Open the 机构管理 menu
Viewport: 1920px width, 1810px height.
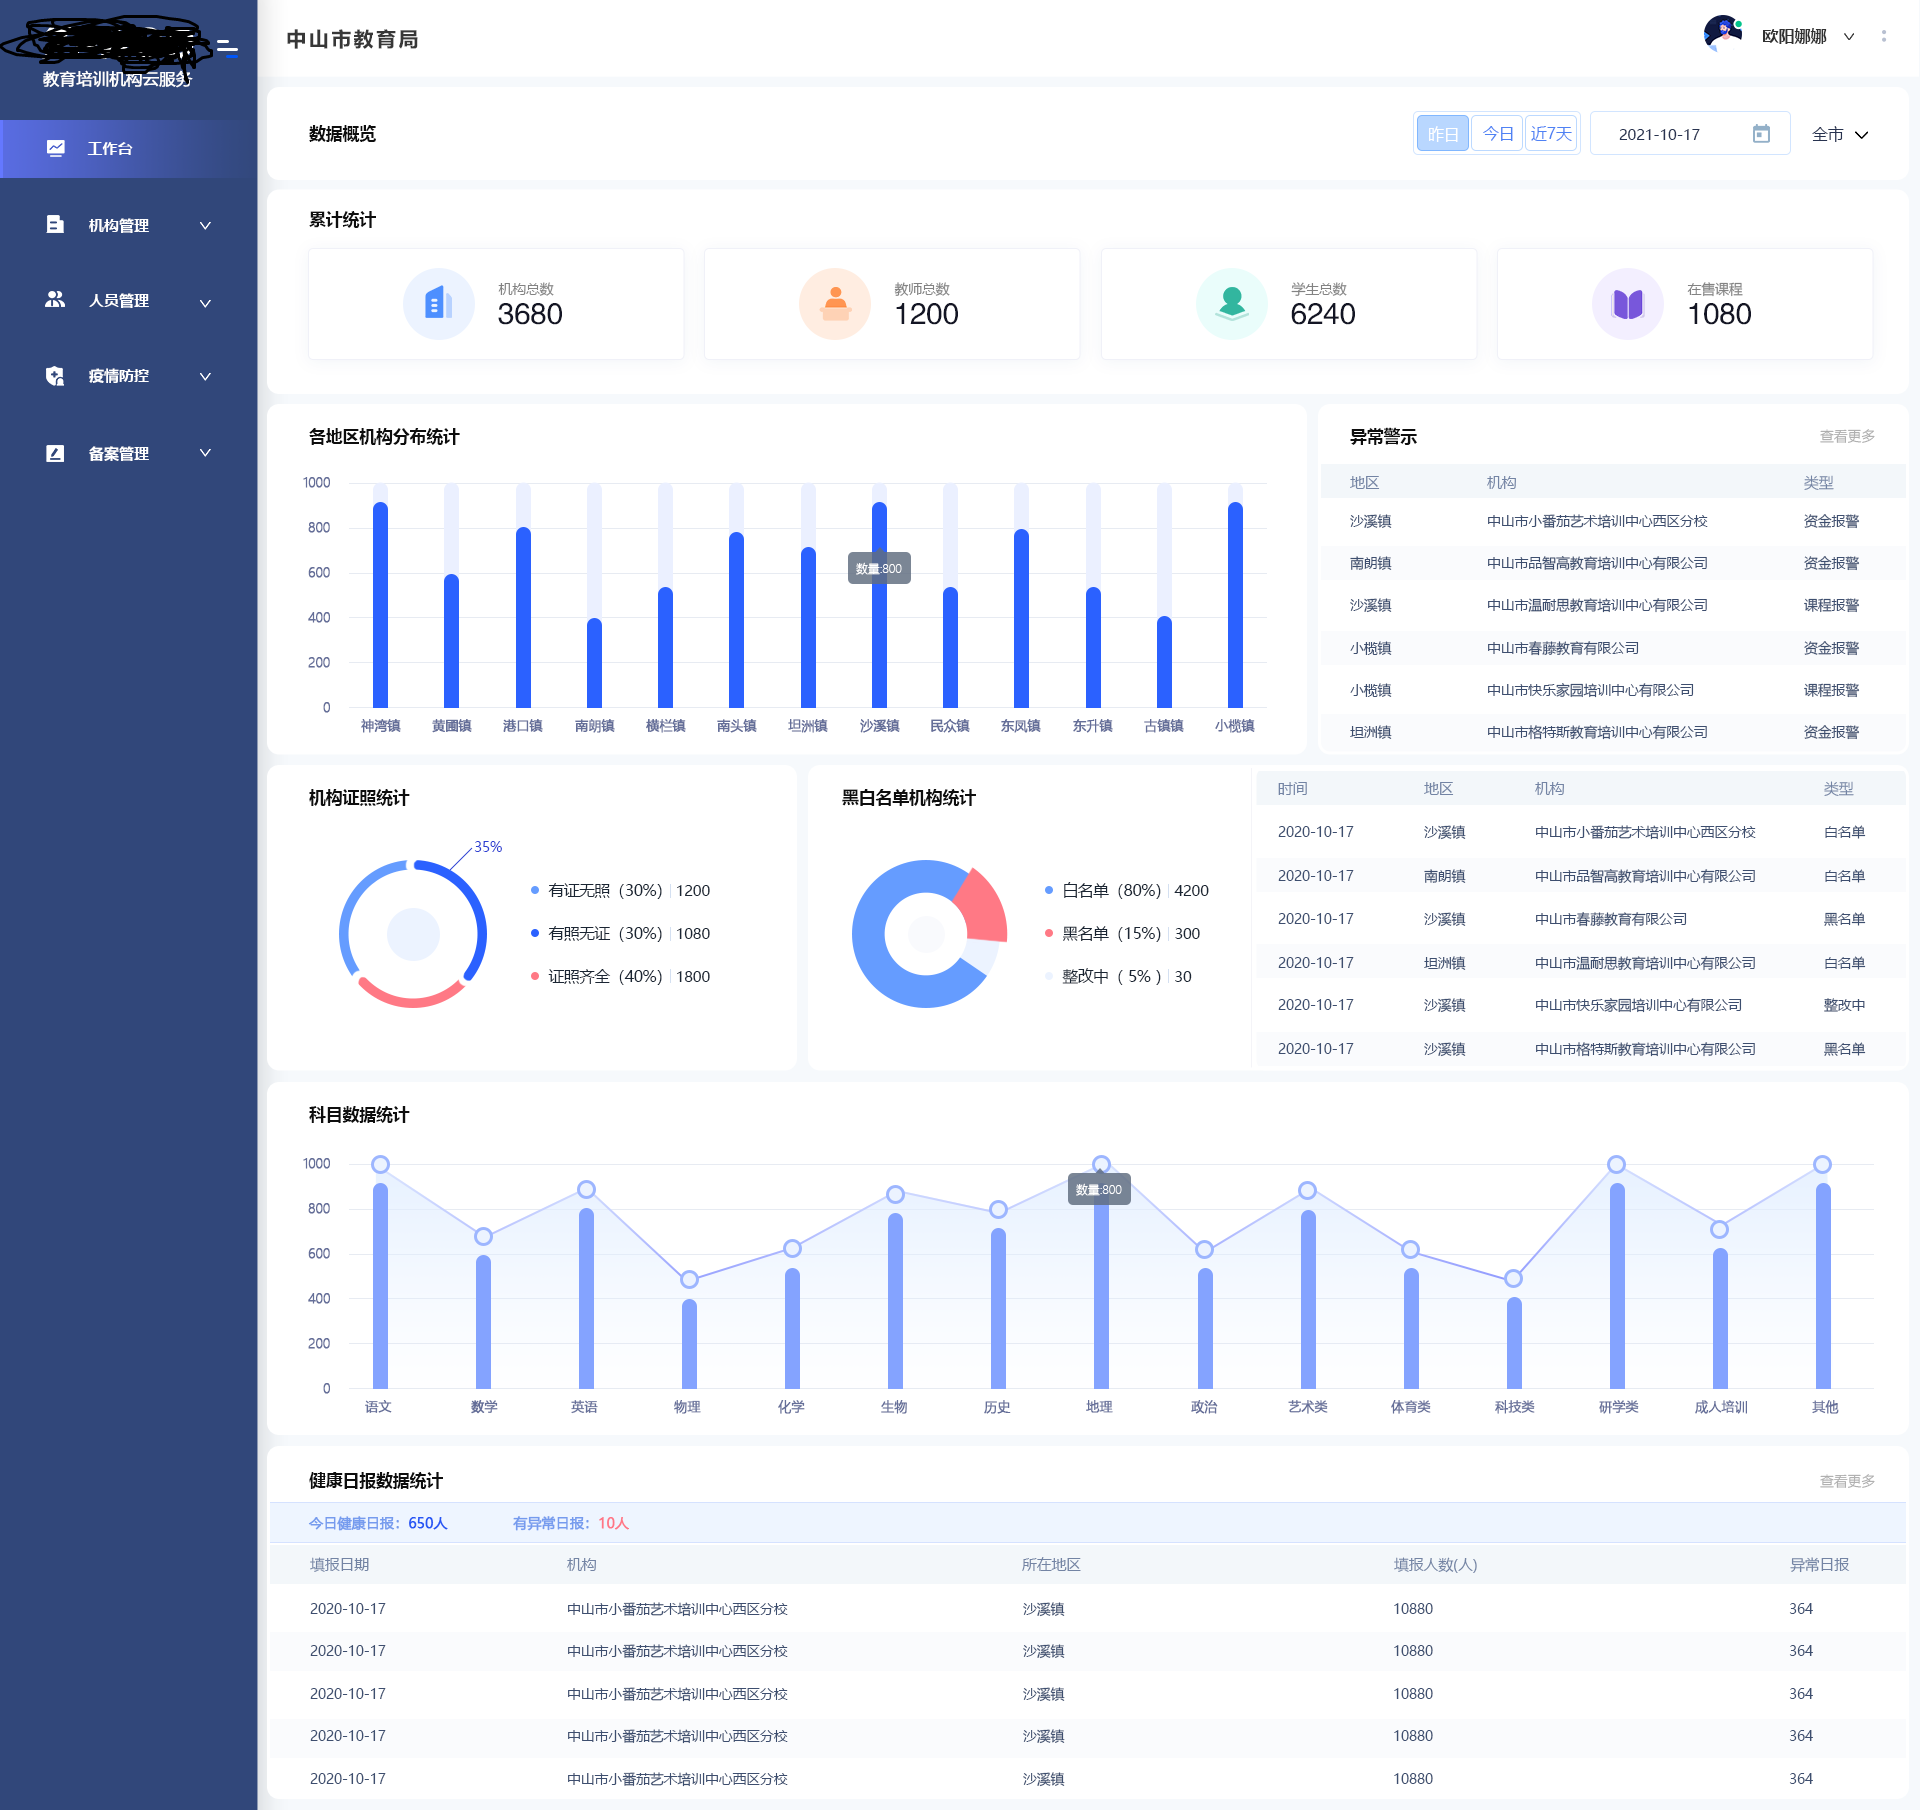click(128, 226)
